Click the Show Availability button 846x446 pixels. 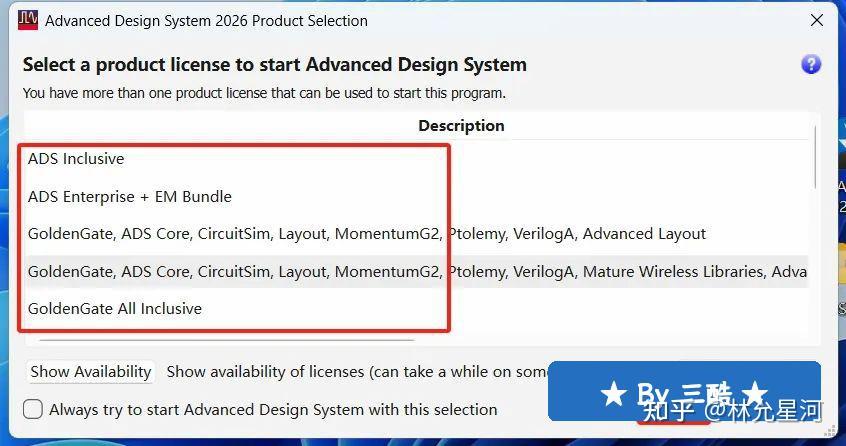point(91,371)
